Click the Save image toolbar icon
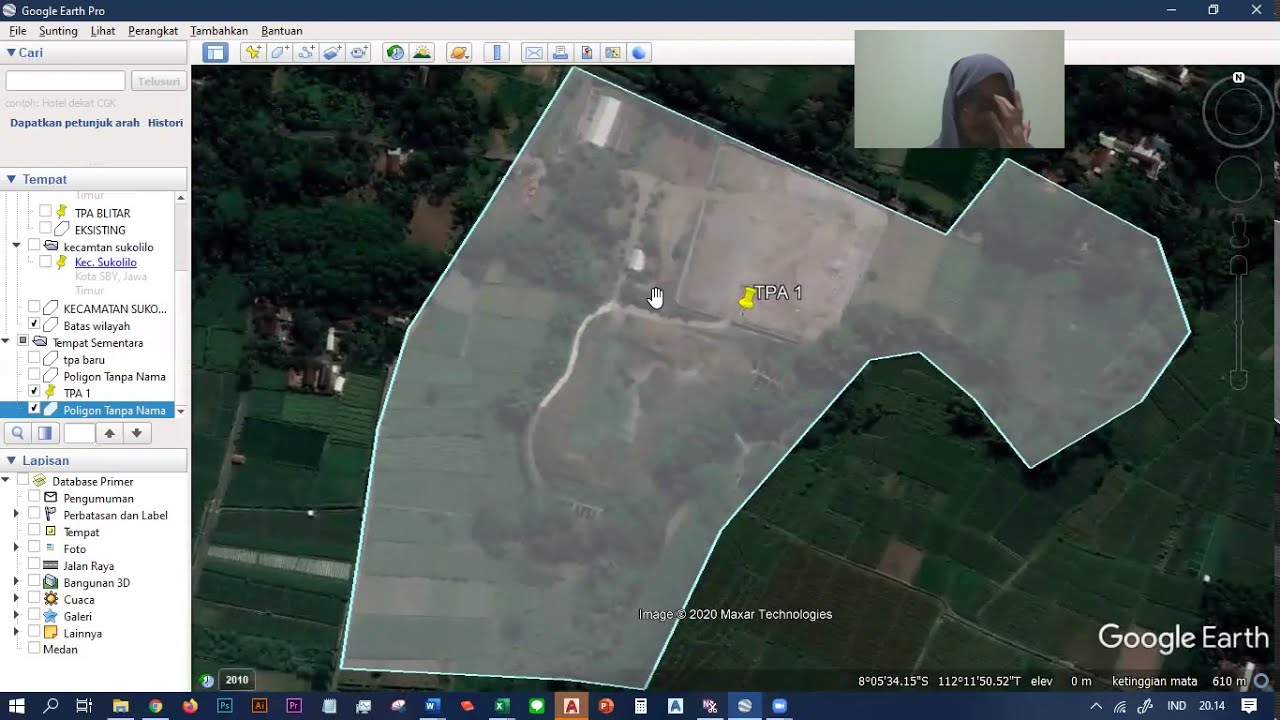This screenshot has width=1280, height=720. 587,52
